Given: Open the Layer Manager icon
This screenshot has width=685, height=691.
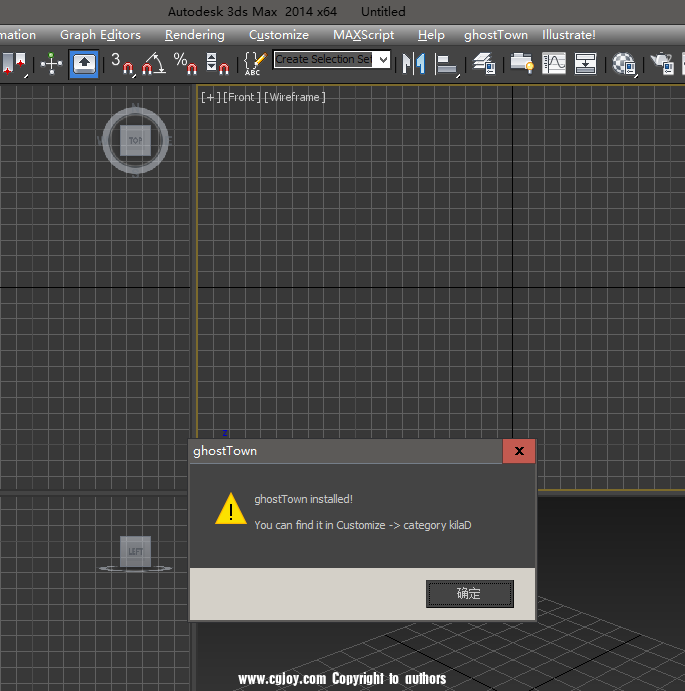Looking at the screenshot, I should coord(484,64).
